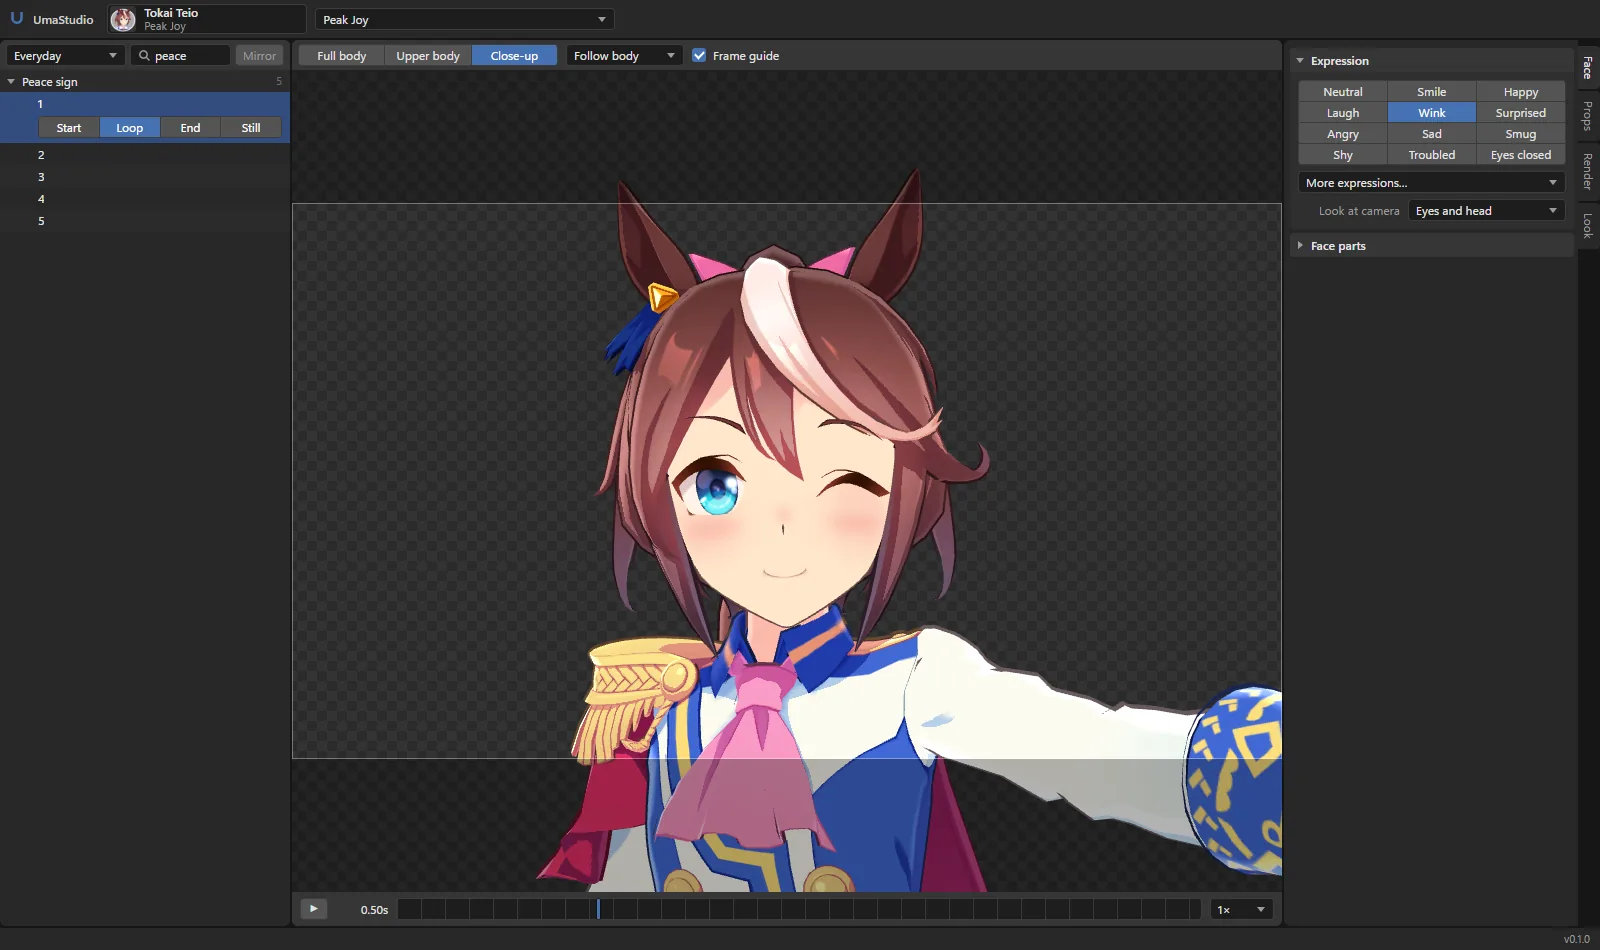This screenshot has width=1600, height=950.
Task: Set expression to Smile
Action: (1432, 92)
